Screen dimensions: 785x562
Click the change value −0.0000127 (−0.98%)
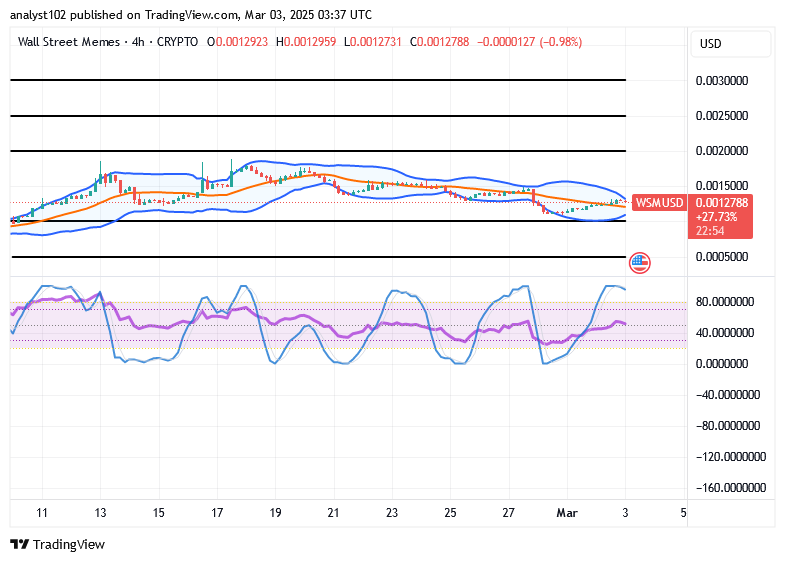tap(530, 42)
